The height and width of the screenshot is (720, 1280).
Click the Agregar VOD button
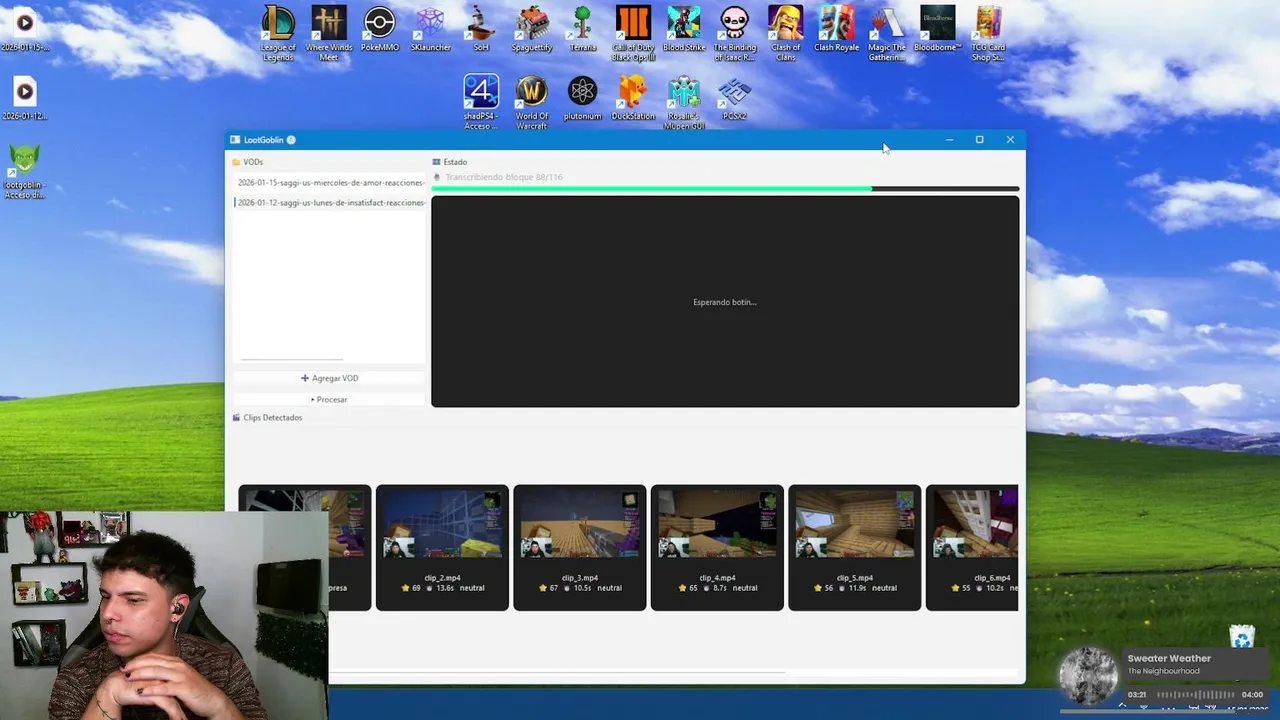point(329,378)
